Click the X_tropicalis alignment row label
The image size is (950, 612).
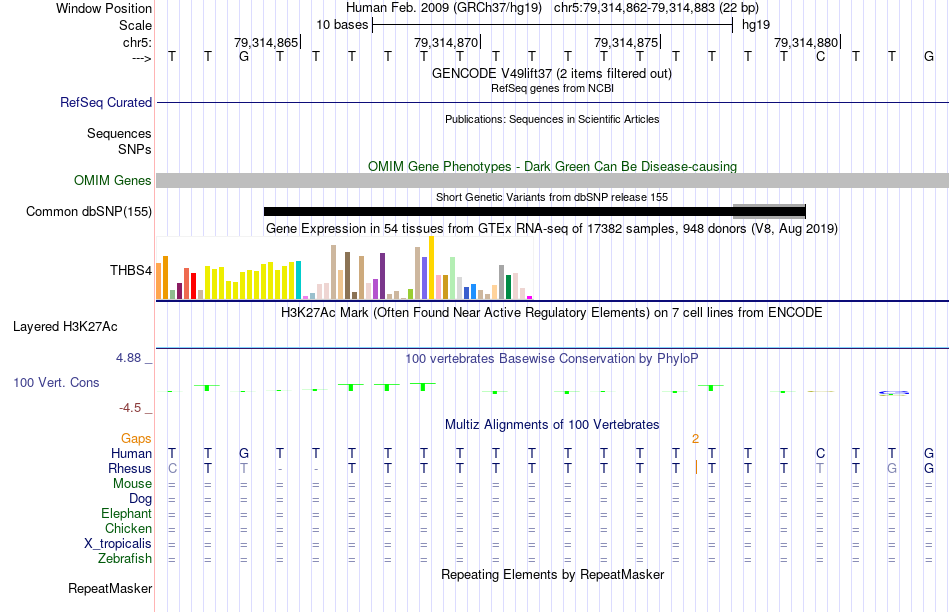tap(118, 544)
